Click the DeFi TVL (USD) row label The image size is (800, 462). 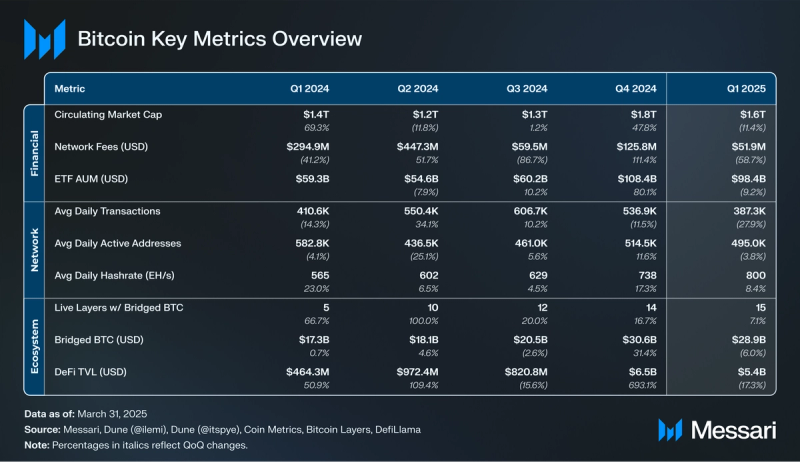93,372
